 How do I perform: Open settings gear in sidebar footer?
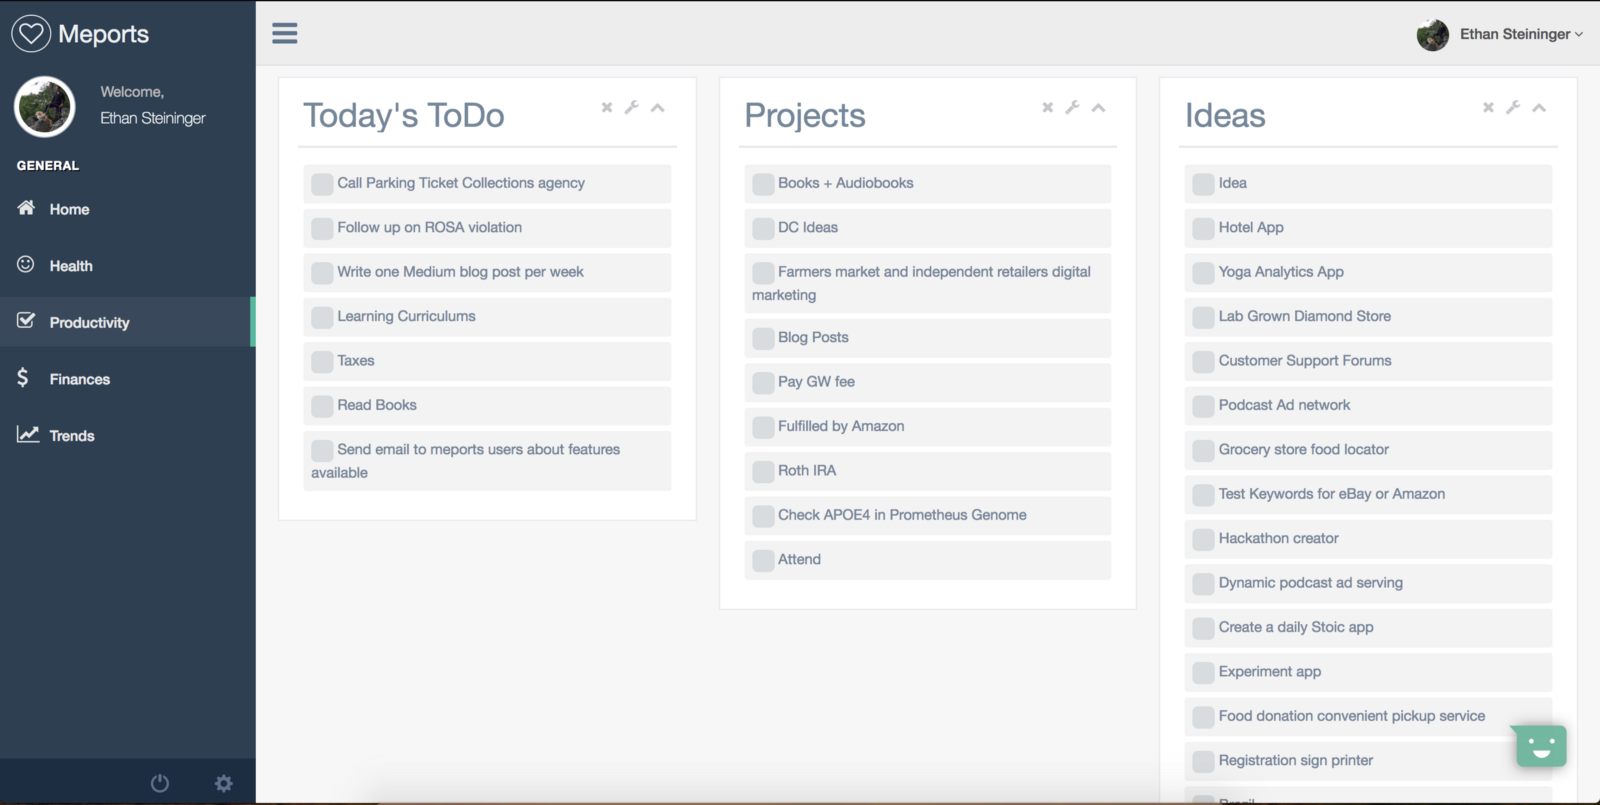click(224, 783)
